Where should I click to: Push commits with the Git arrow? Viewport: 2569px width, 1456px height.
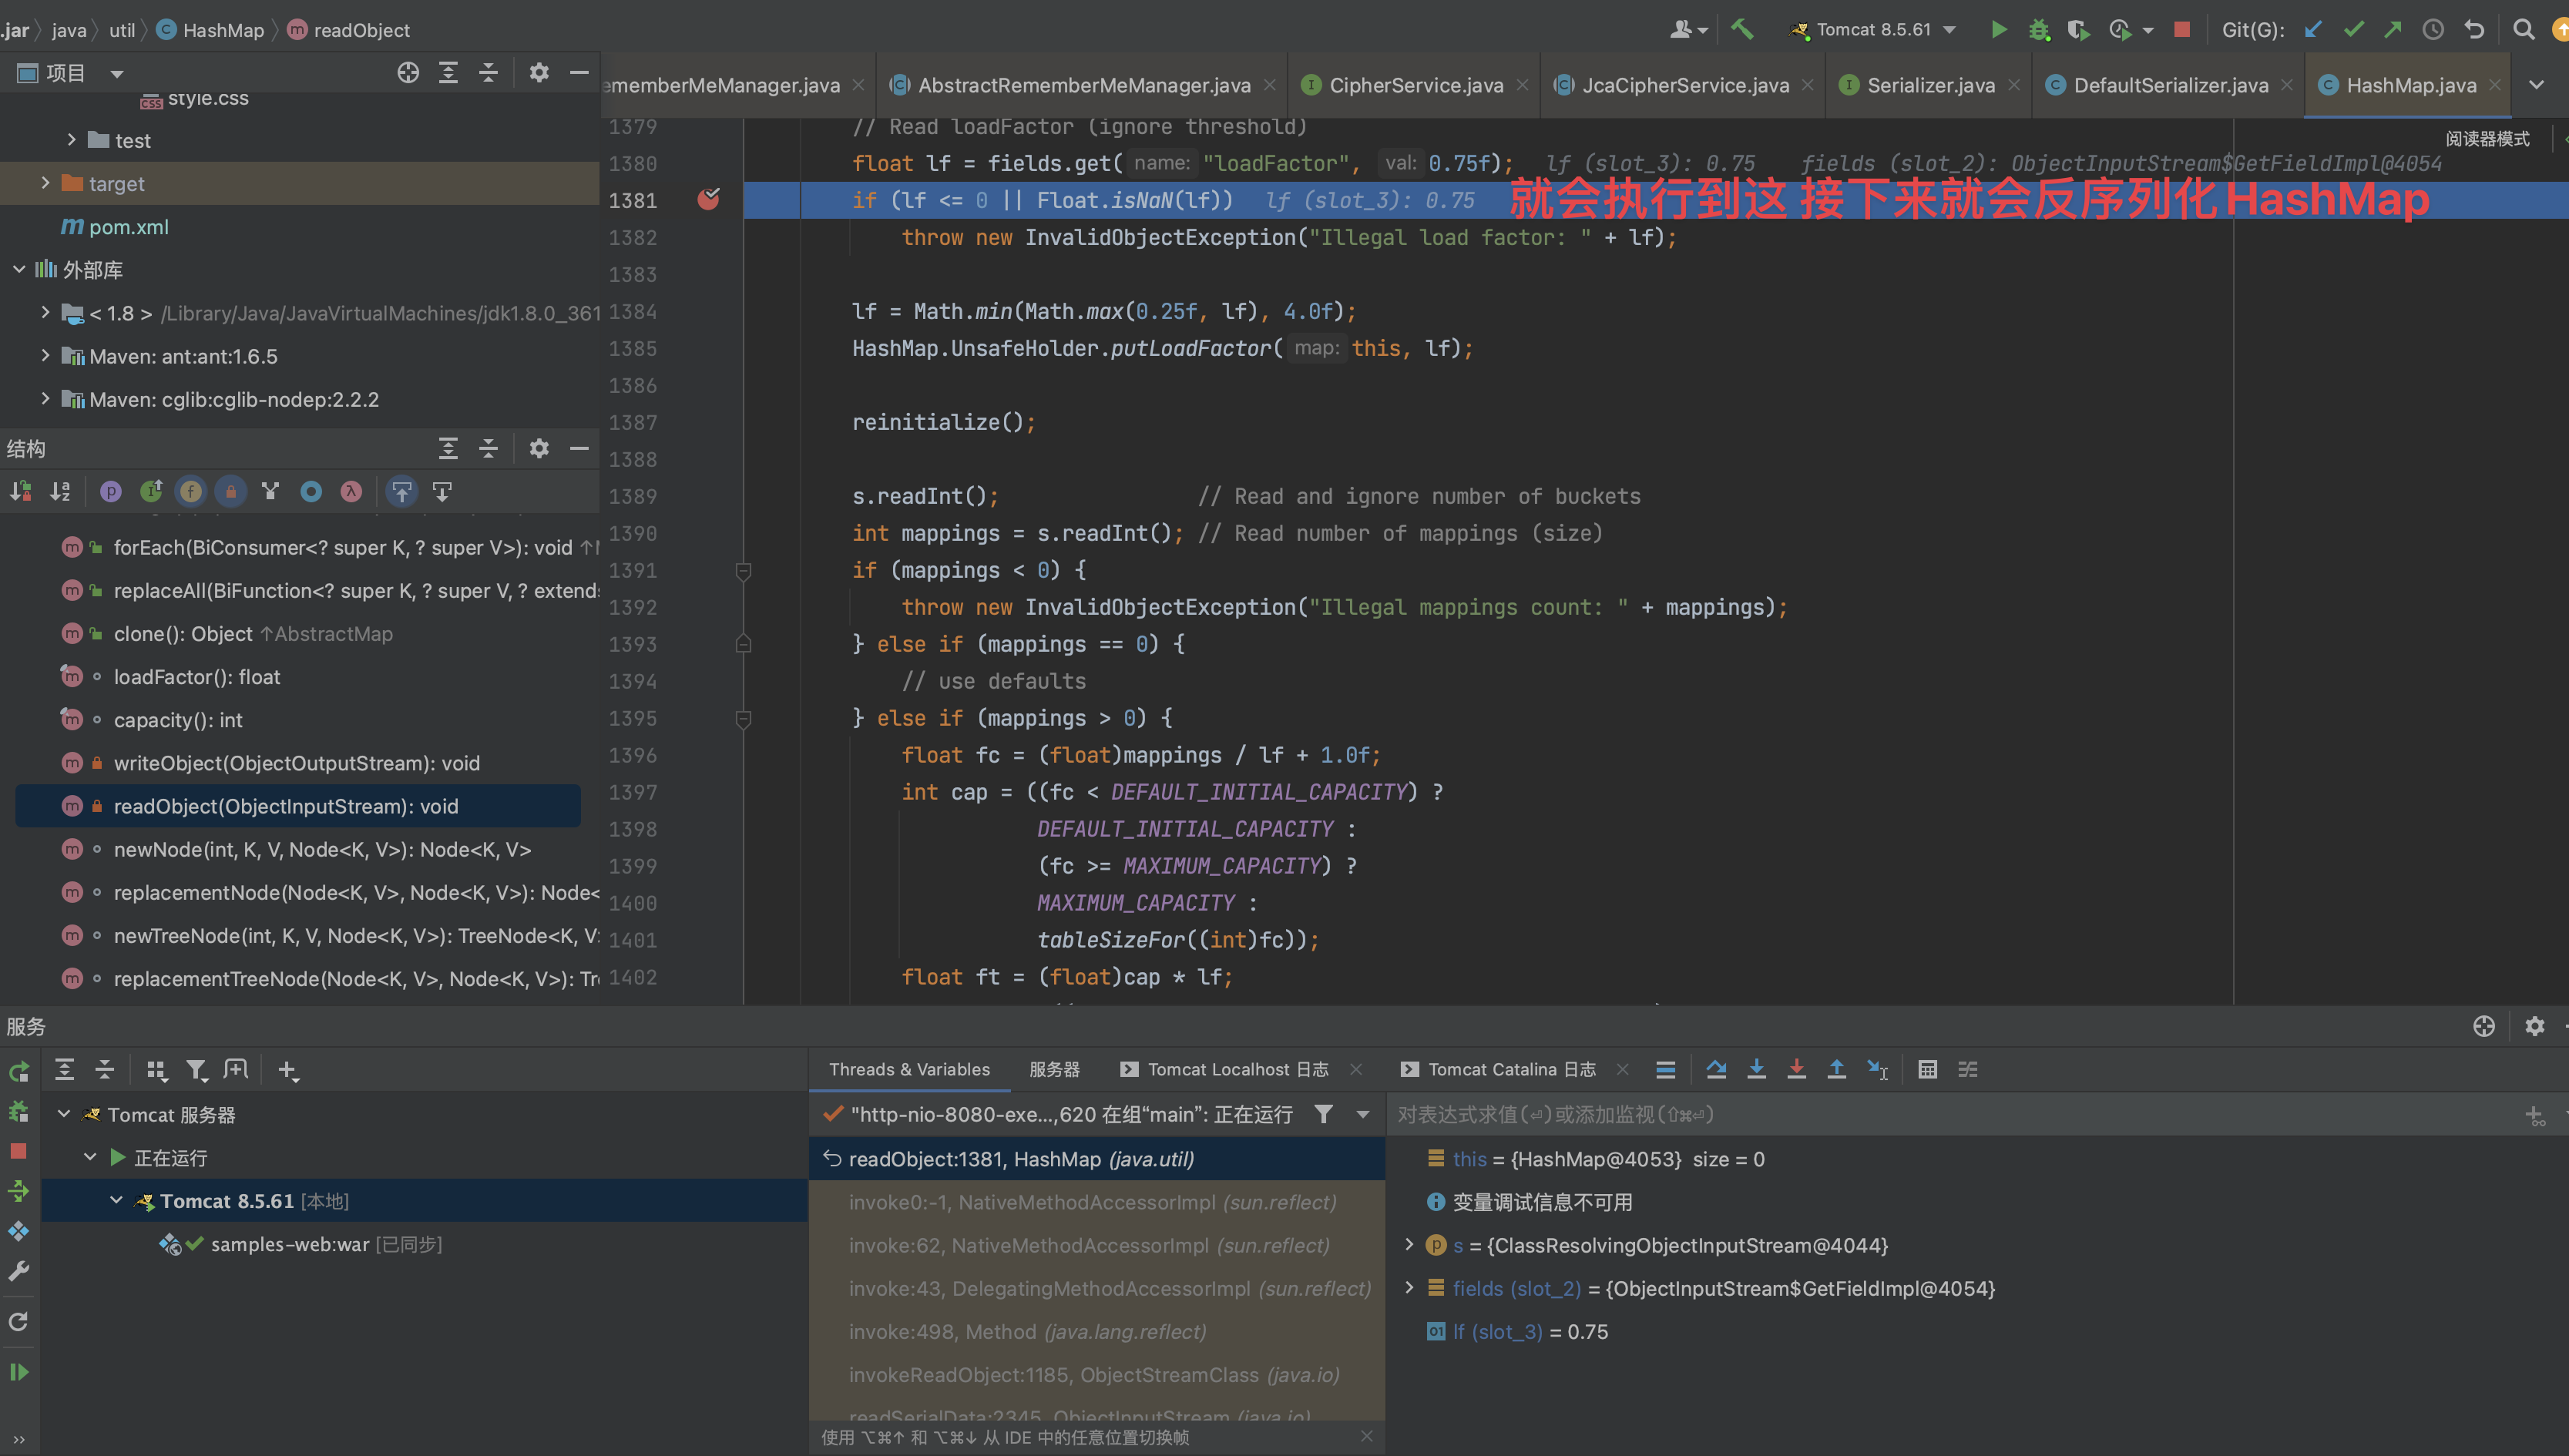point(2393,29)
